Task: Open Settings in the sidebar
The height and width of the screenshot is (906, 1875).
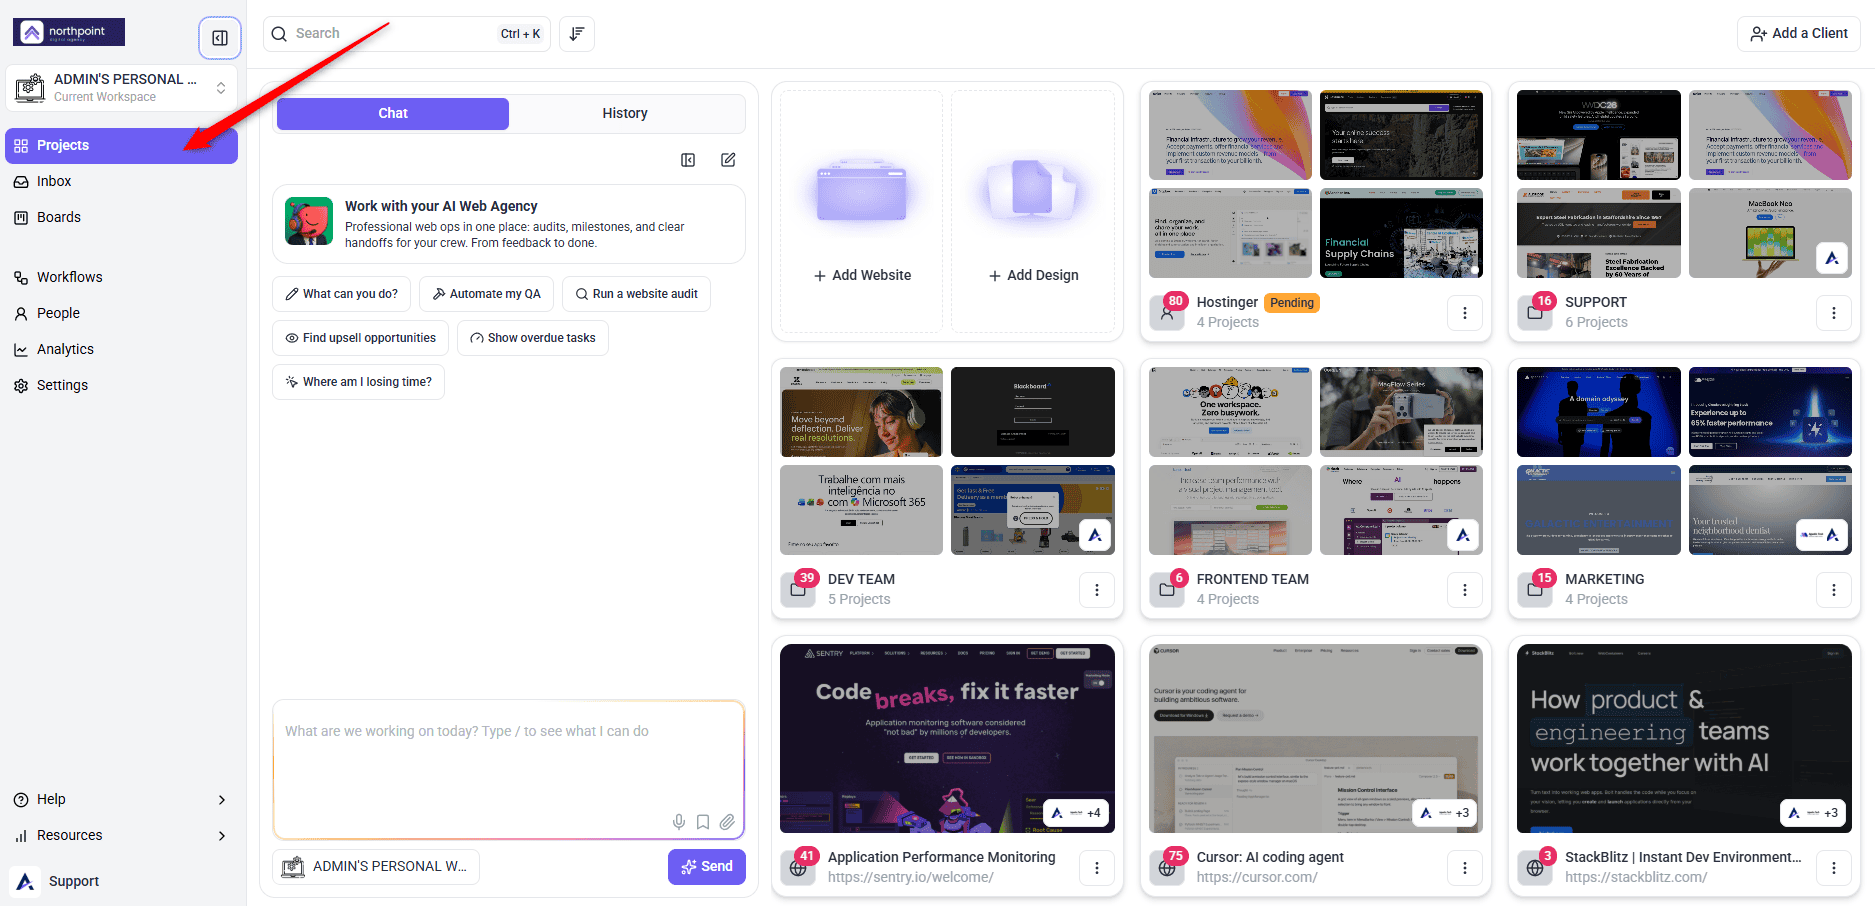Action: coord(121,386)
